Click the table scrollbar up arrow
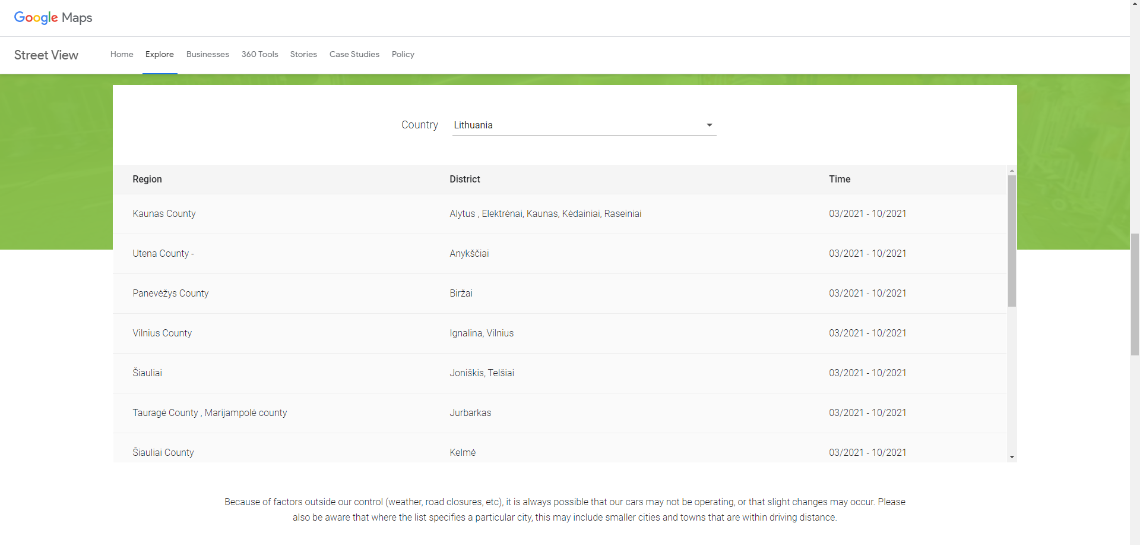1140x545 pixels. (x=1012, y=169)
